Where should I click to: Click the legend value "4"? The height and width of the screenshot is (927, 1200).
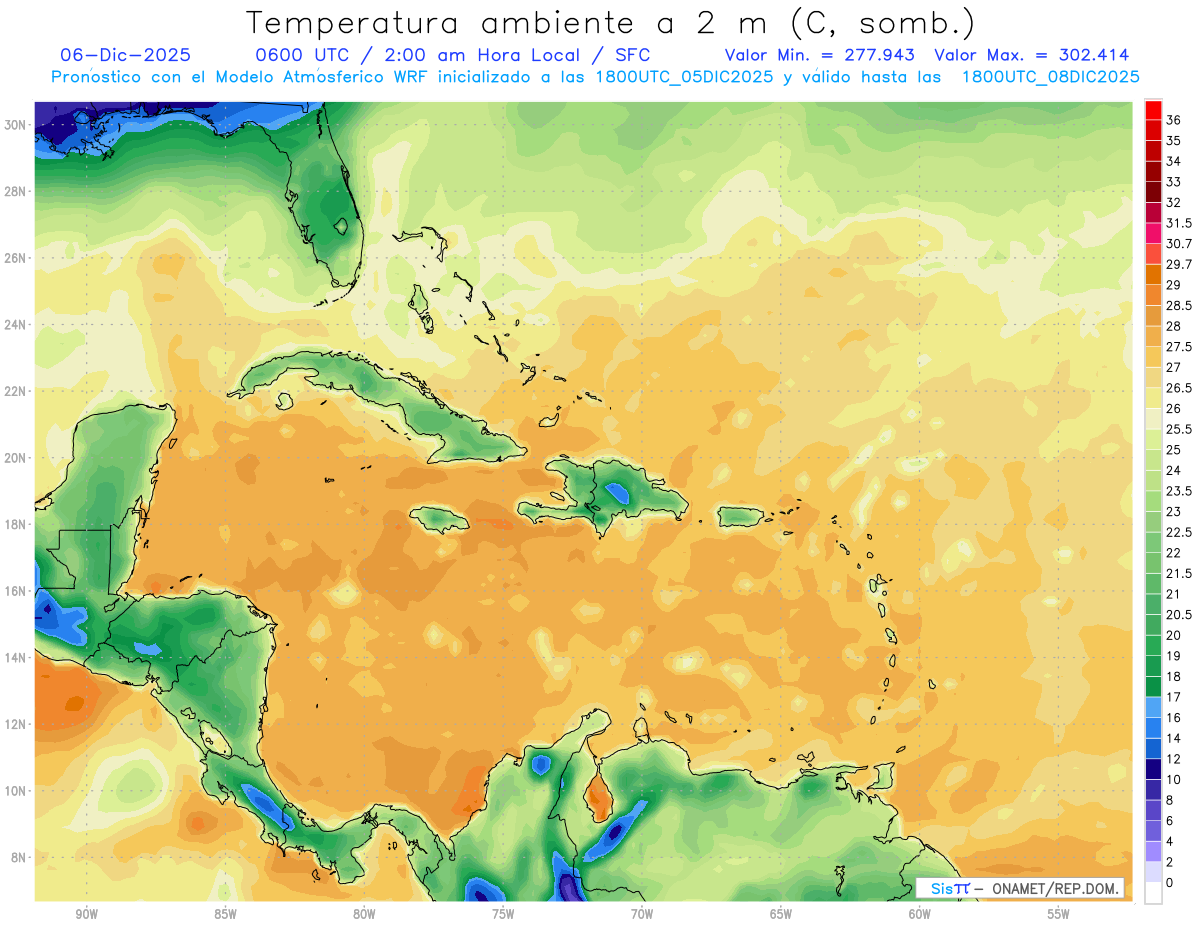tap(1170, 842)
